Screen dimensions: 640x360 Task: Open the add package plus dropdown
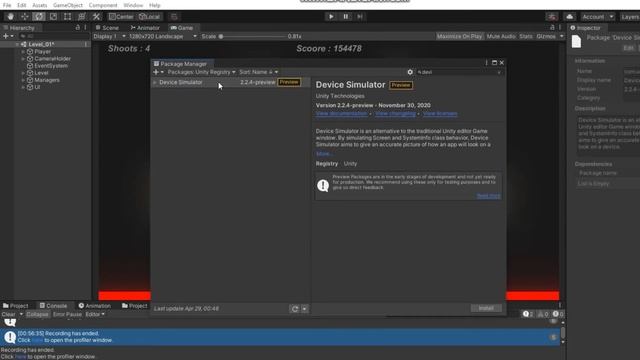pos(158,72)
